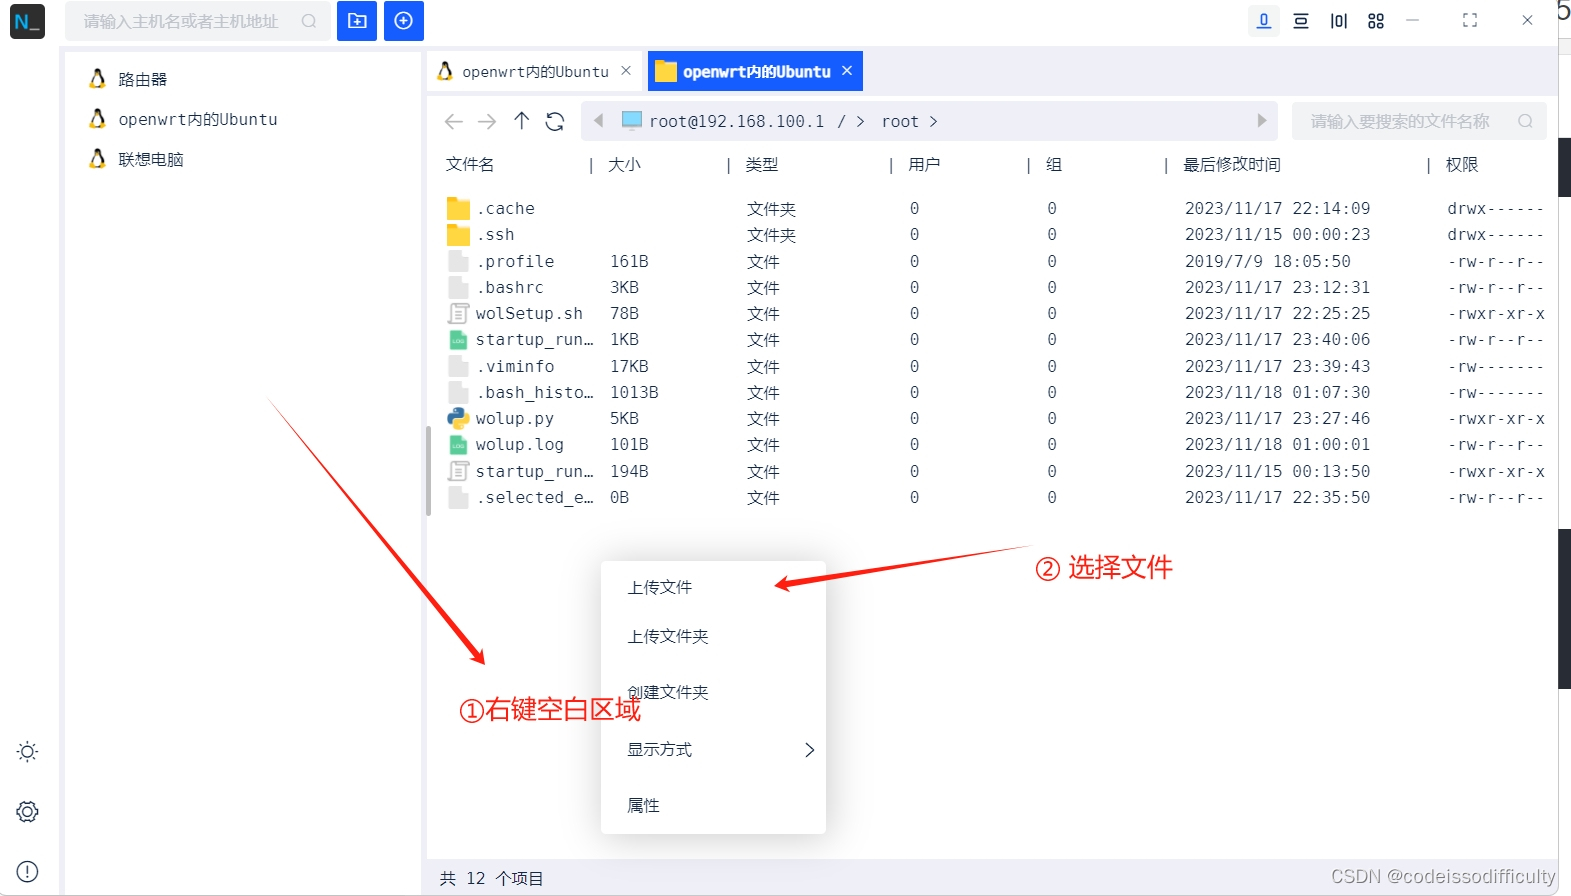Sort by 最后修改时间 column header
Image resolution: width=1571 pixels, height=896 pixels.
1232,164
